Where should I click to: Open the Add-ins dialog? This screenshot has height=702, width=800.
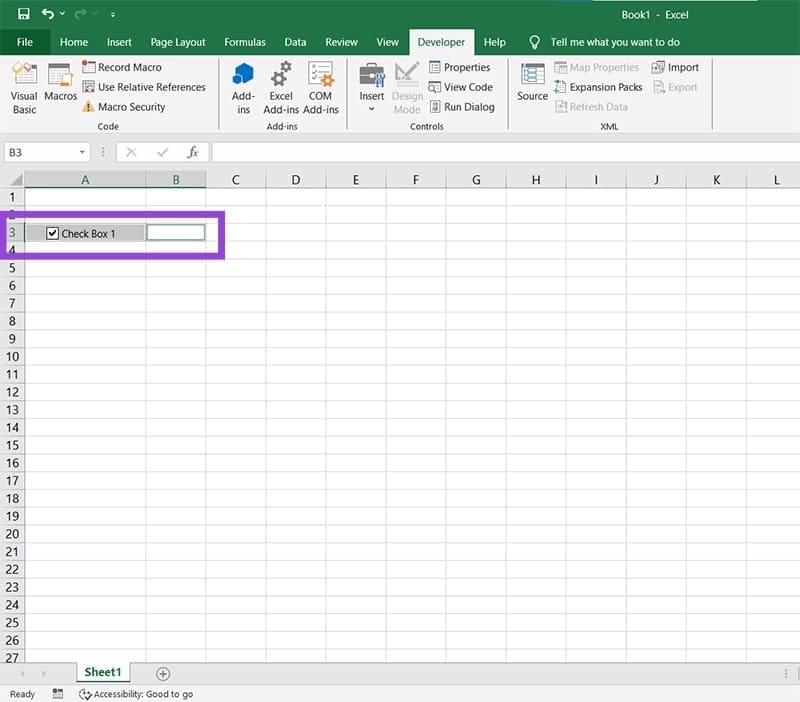(243, 88)
